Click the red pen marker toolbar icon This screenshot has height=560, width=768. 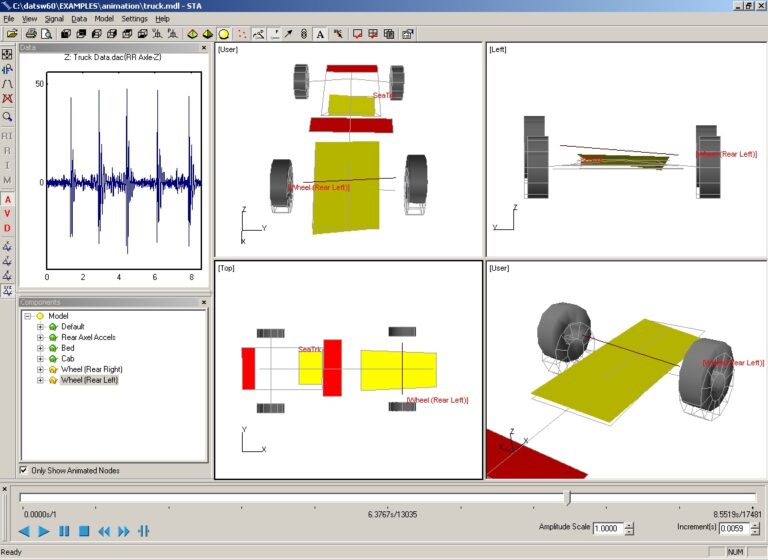tap(338, 34)
